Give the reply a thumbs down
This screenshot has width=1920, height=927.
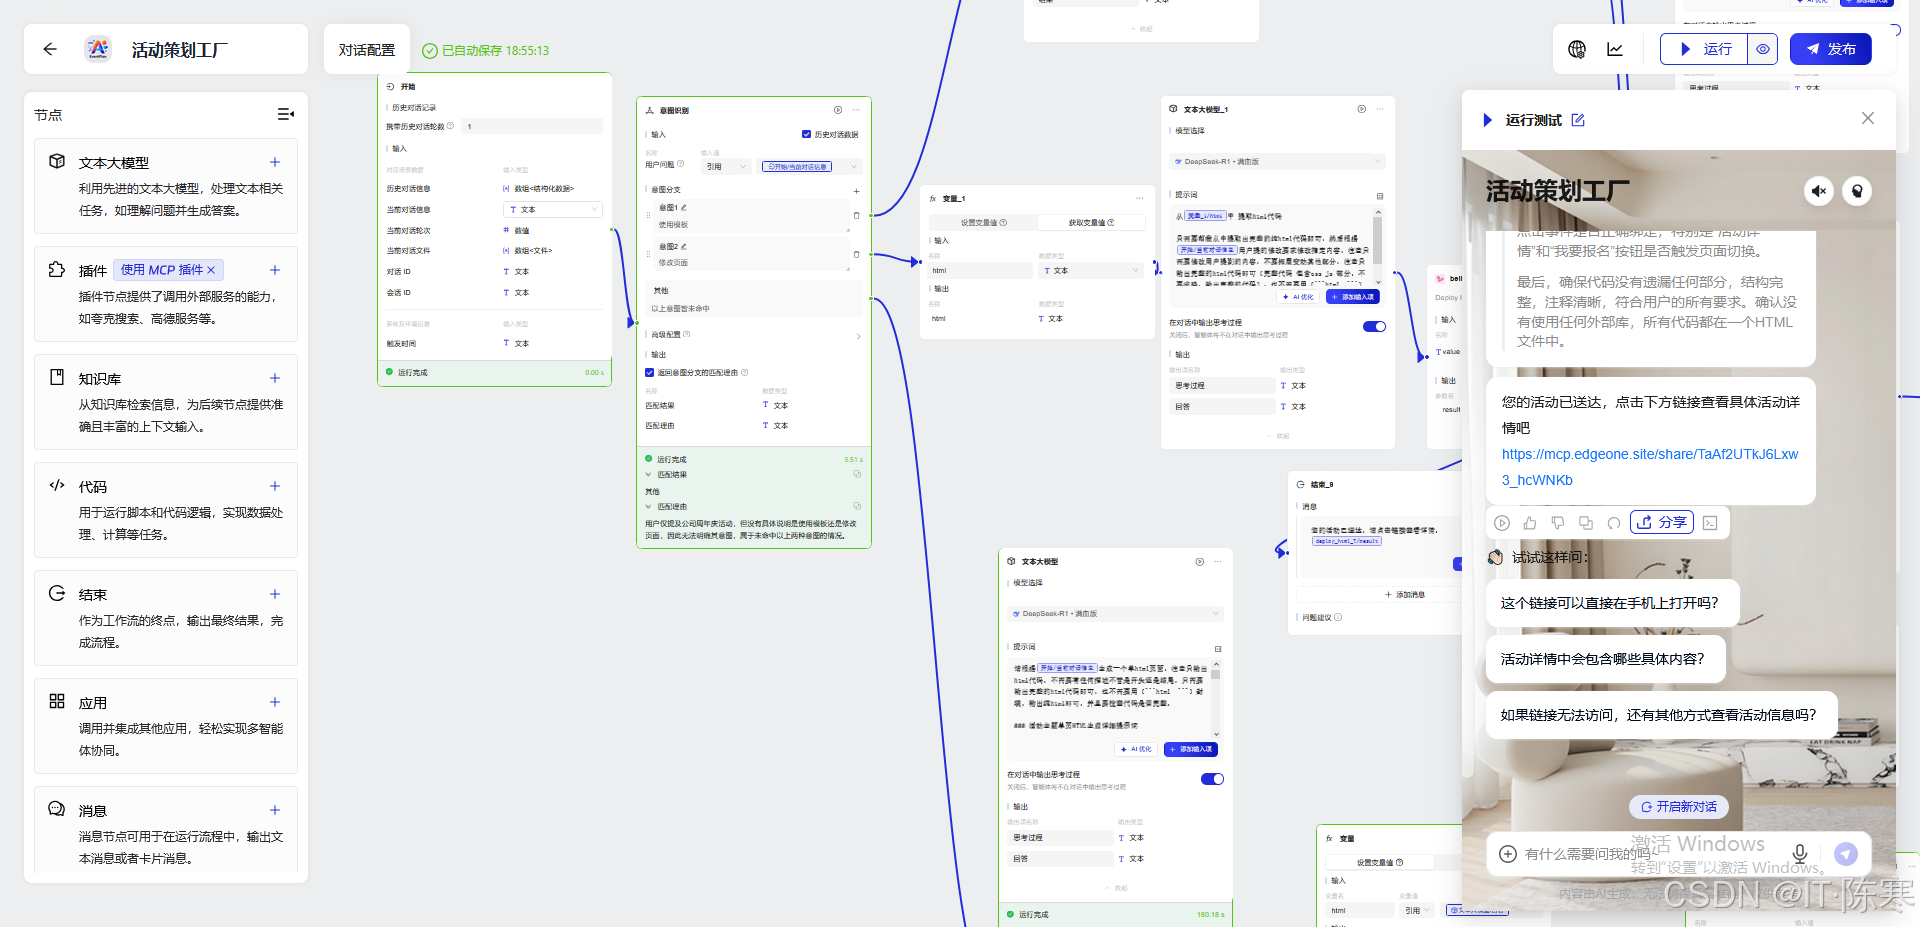(x=1558, y=523)
